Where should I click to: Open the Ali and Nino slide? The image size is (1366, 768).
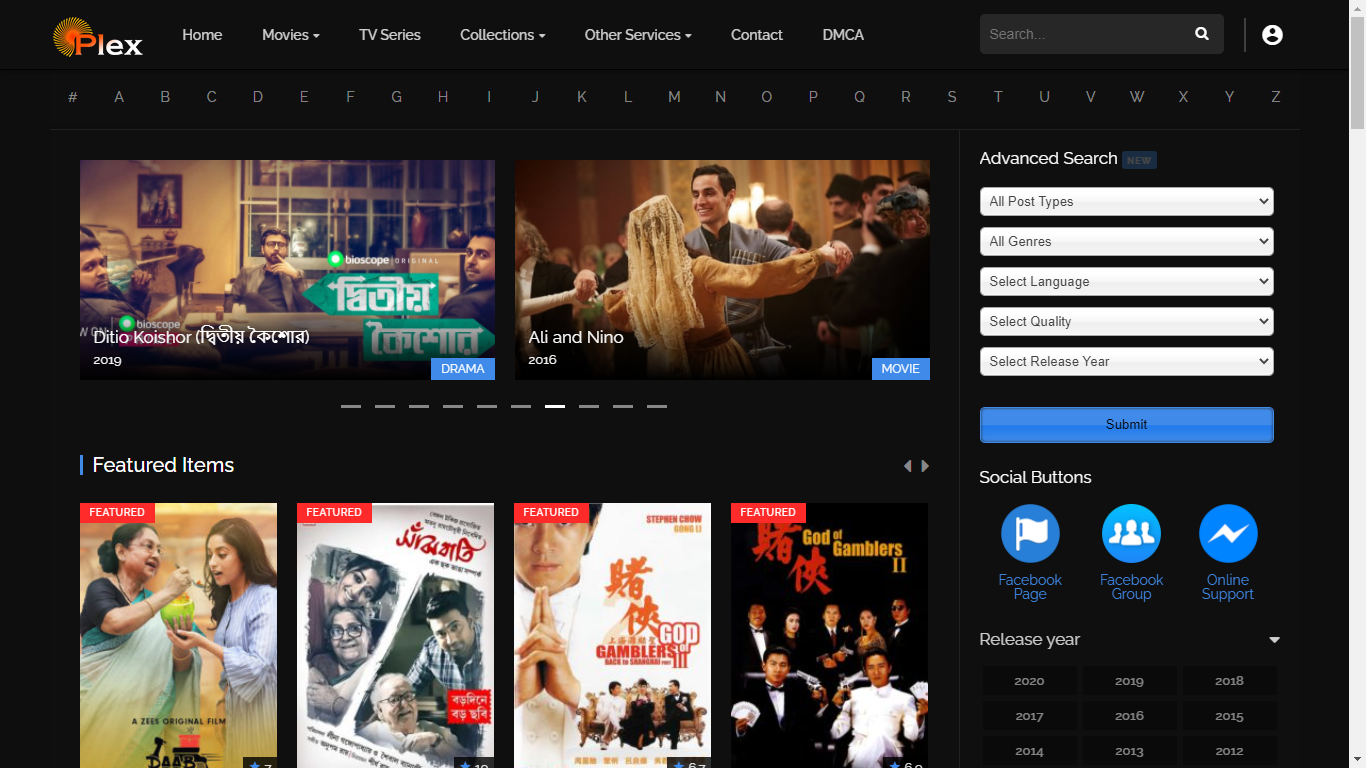click(722, 270)
